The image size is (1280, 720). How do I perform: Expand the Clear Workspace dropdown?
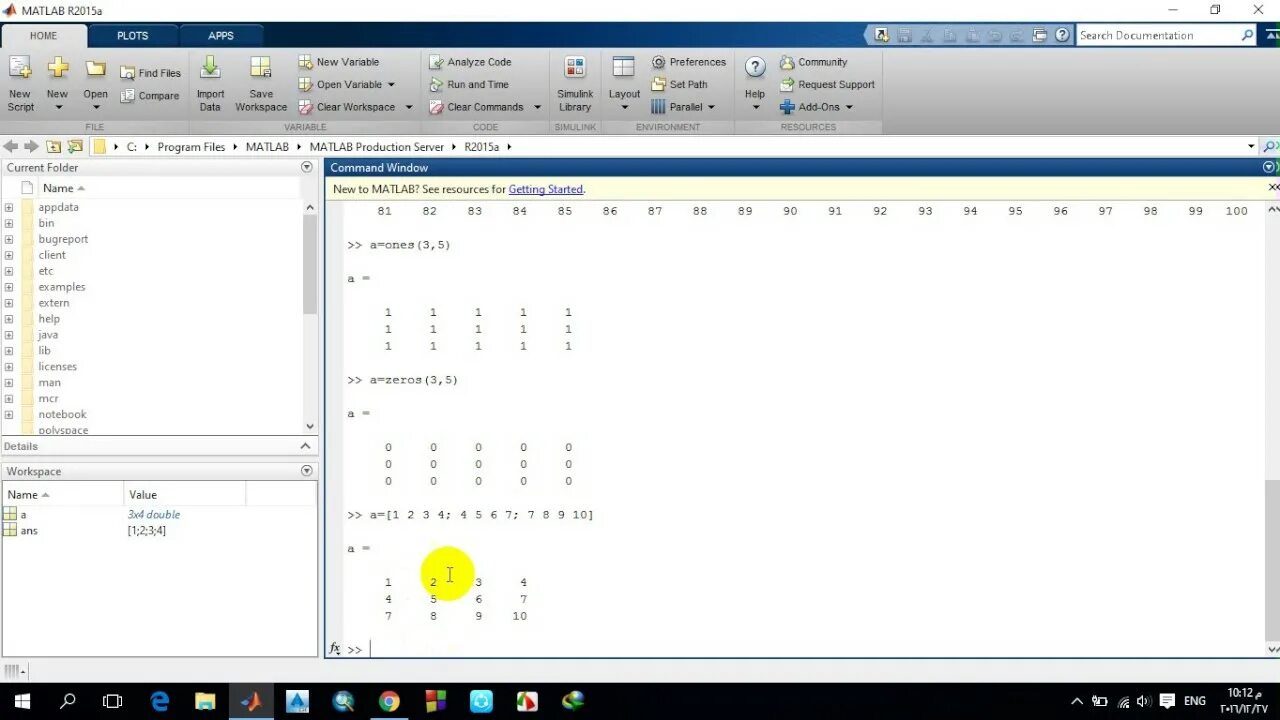(x=407, y=107)
